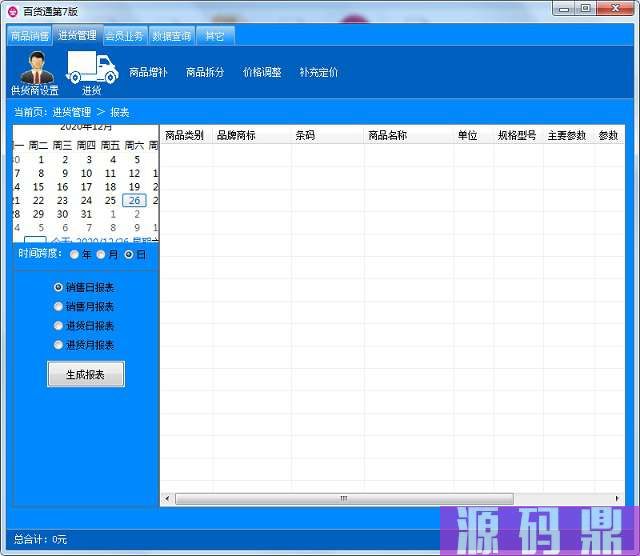
Task: Select December 31 in the calendar
Action: [86, 214]
